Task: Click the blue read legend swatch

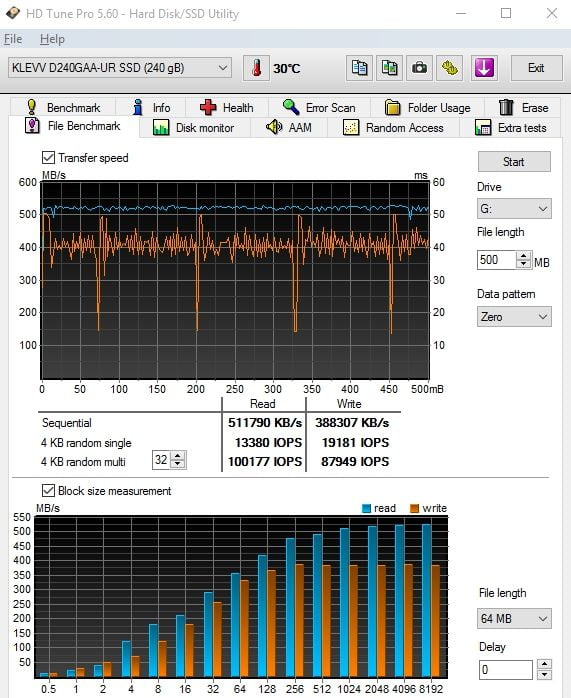Action: pyautogui.click(x=367, y=508)
